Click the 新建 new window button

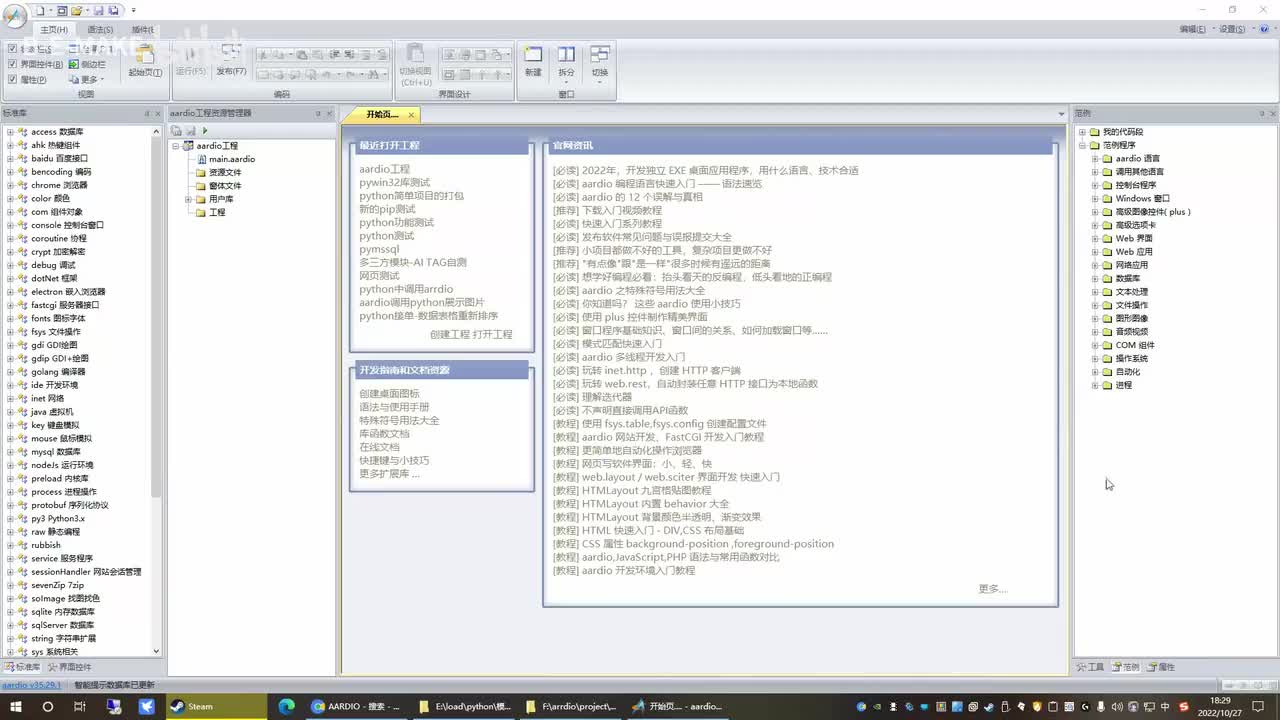tap(533, 61)
